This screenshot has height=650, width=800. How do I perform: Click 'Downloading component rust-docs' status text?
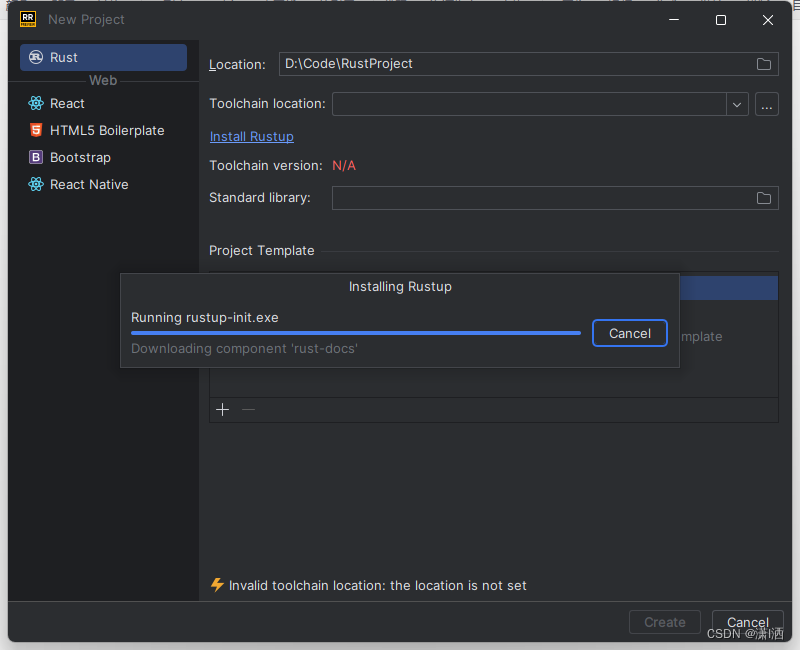point(244,348)
